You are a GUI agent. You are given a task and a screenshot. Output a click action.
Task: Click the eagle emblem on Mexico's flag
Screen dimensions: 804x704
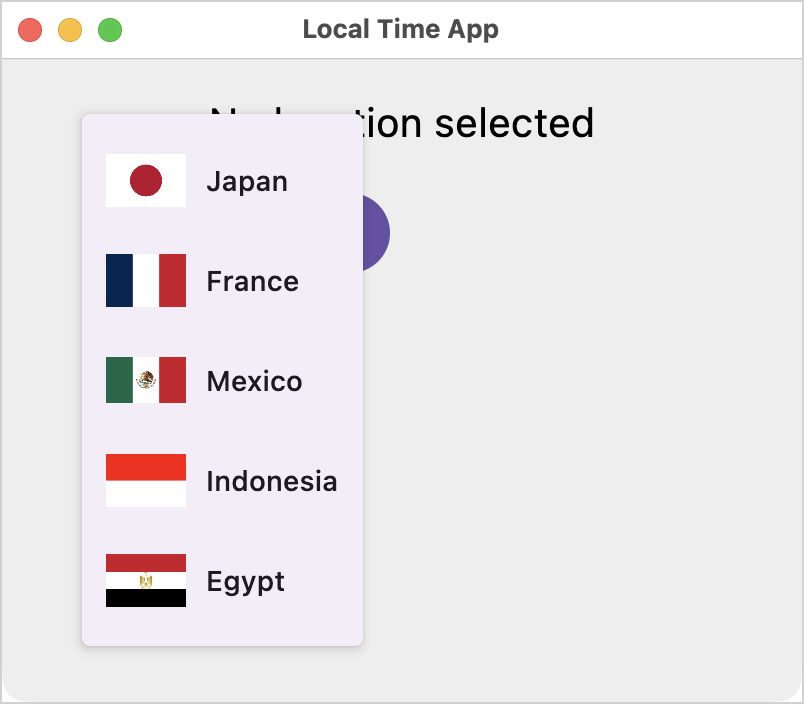pyautogui.click(x=146, y=380)
